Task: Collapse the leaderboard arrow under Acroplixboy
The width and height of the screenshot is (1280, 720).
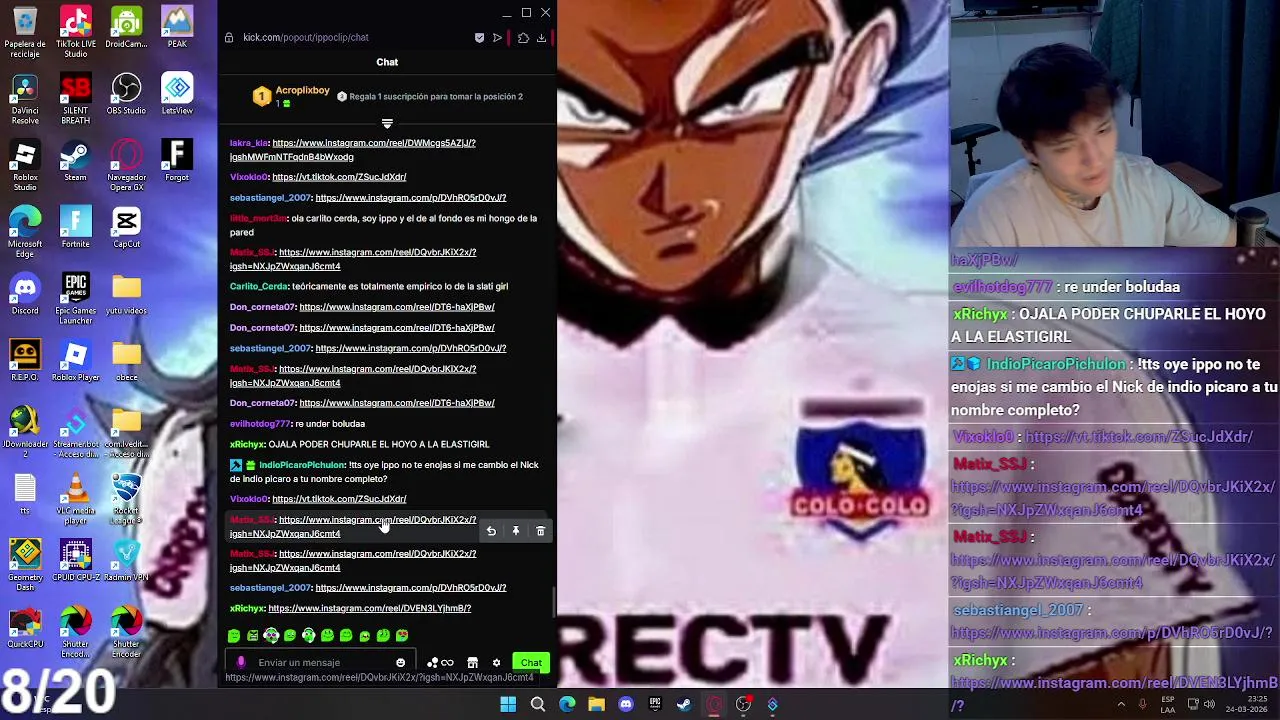Action: click(387, 124)
